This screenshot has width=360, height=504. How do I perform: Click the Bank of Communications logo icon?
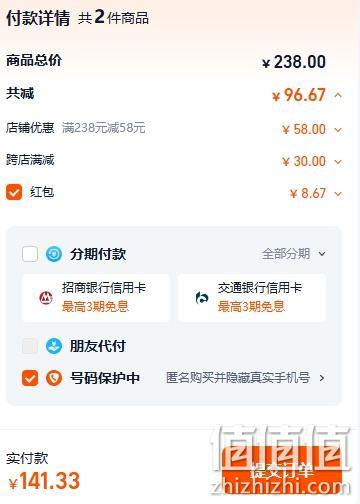click(202, 298)
